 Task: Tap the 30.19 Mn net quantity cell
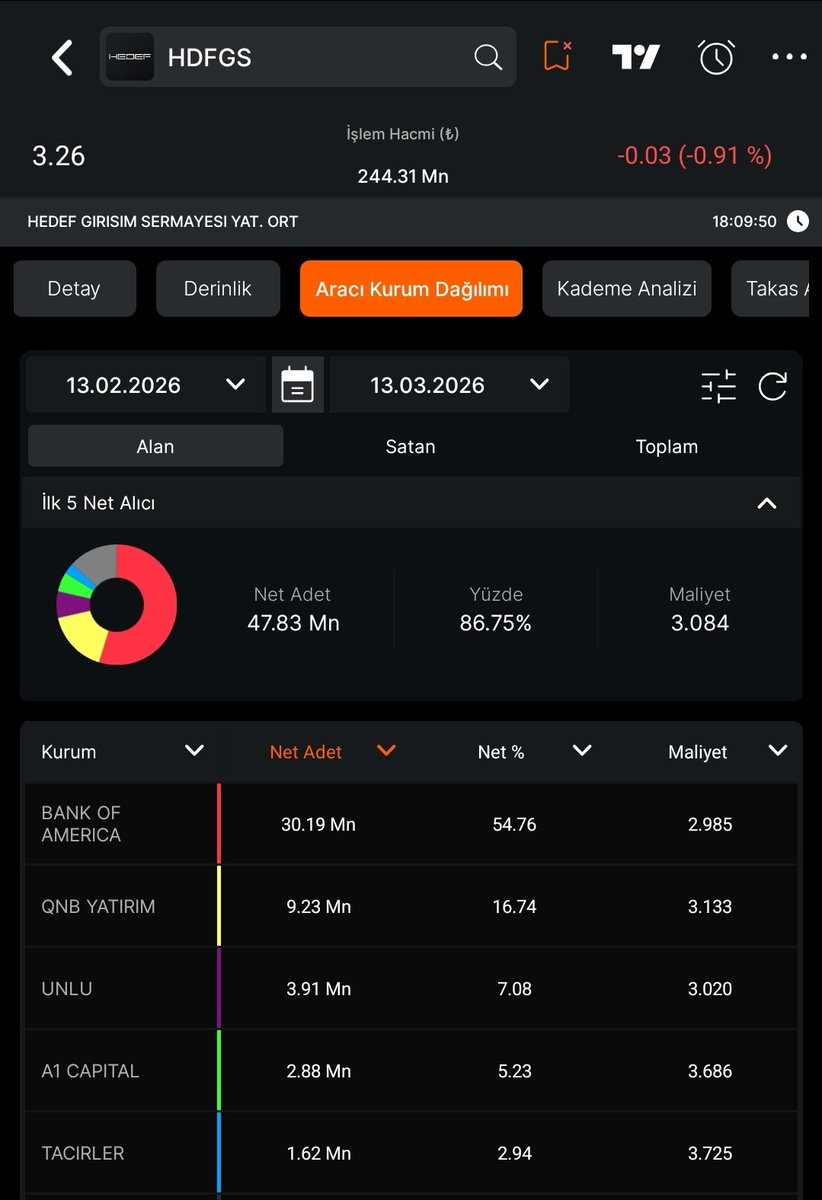tap(318, 825)
